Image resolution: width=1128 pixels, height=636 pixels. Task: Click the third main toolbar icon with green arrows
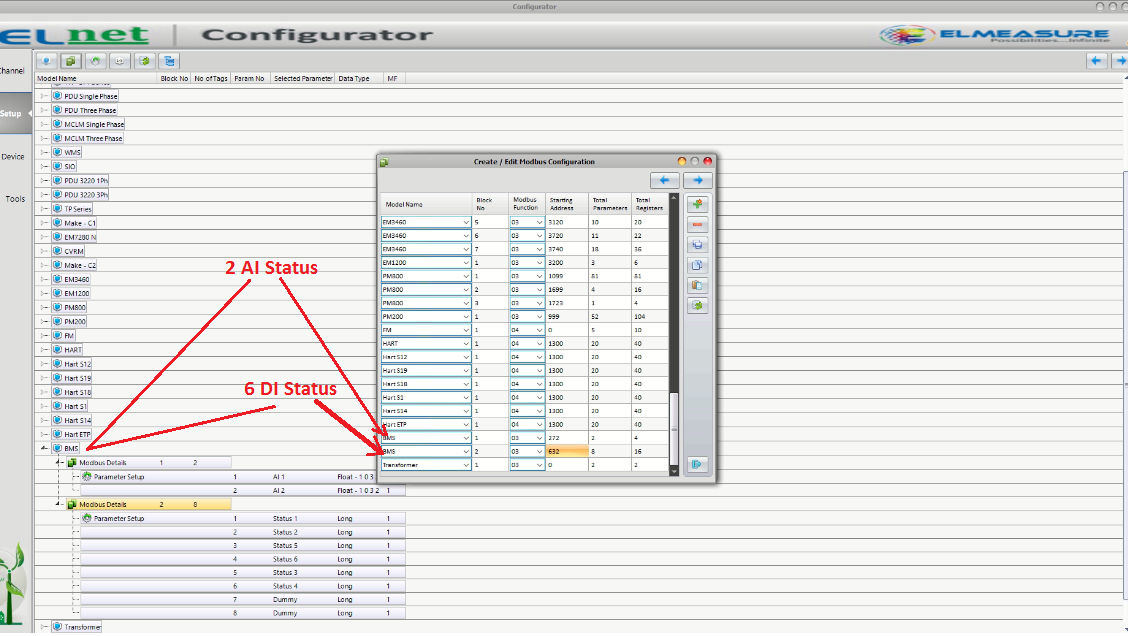[95, 61]
